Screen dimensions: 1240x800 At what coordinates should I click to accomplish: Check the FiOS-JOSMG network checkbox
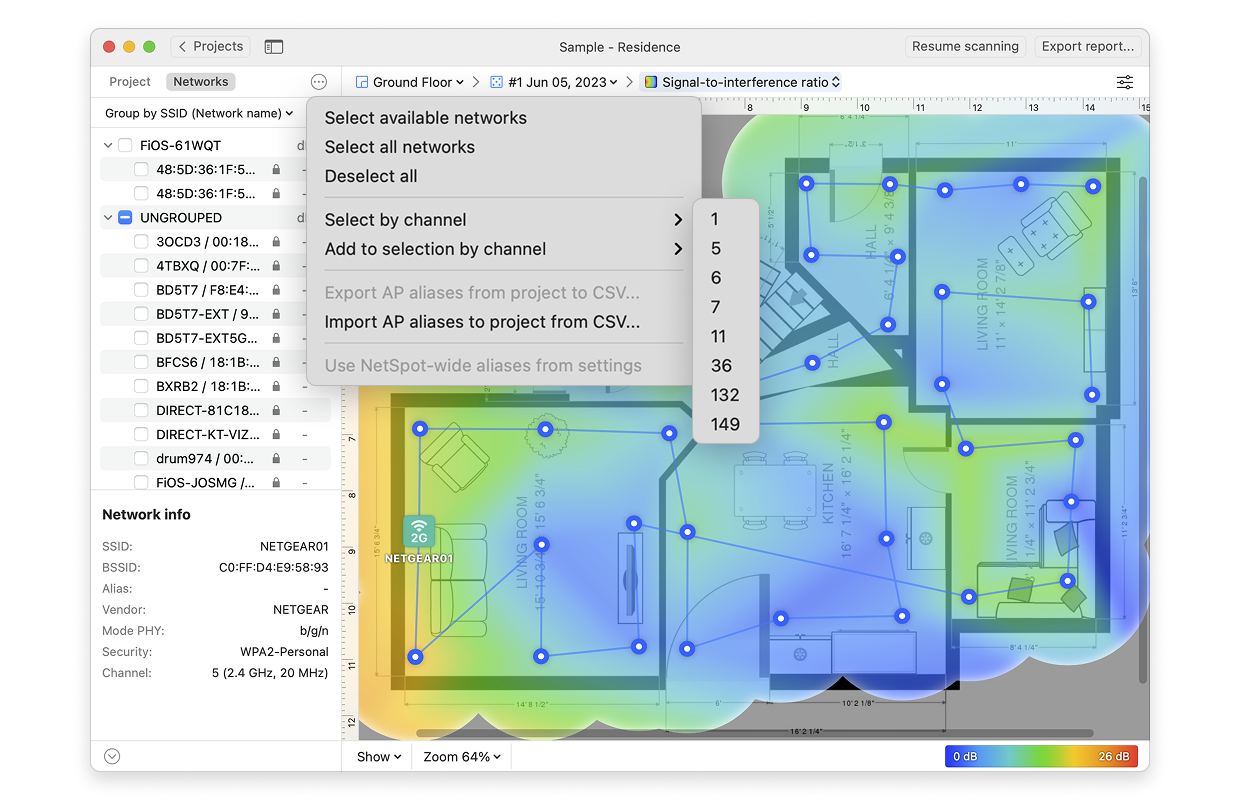tap(141, 482)
